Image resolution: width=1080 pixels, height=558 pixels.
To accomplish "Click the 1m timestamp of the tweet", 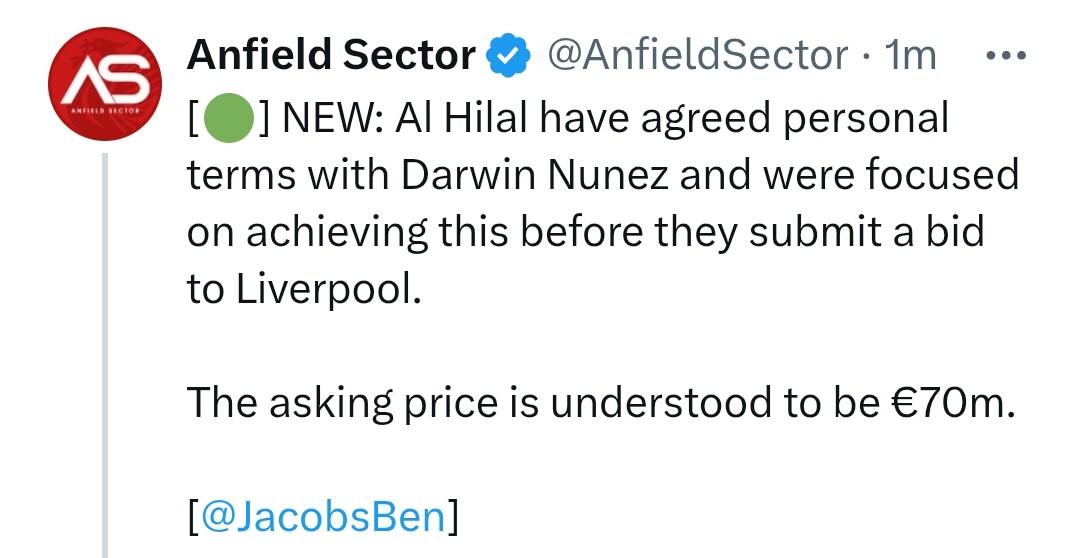I will click(x=911, y=56).
